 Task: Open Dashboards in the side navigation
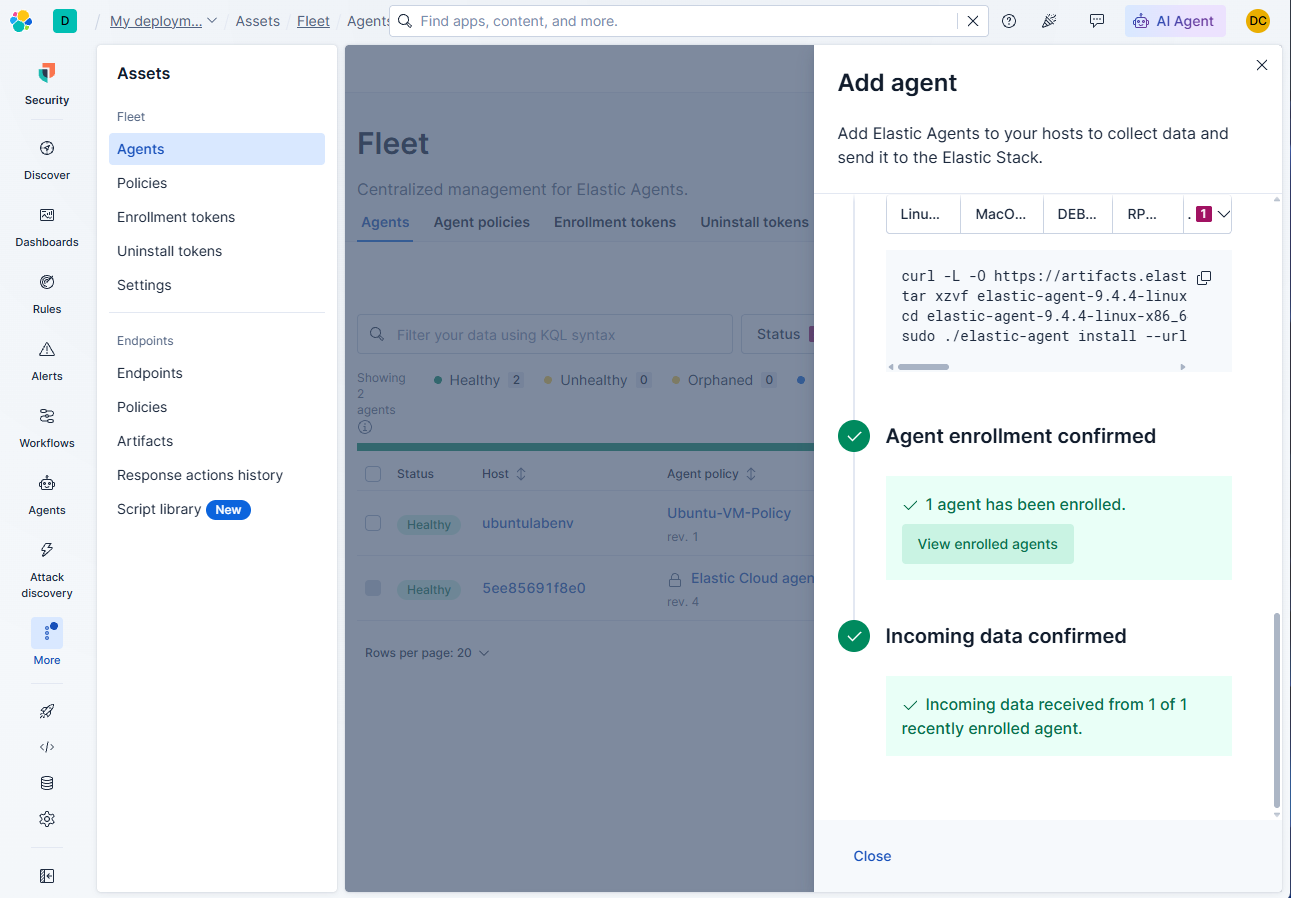point(47,227)
